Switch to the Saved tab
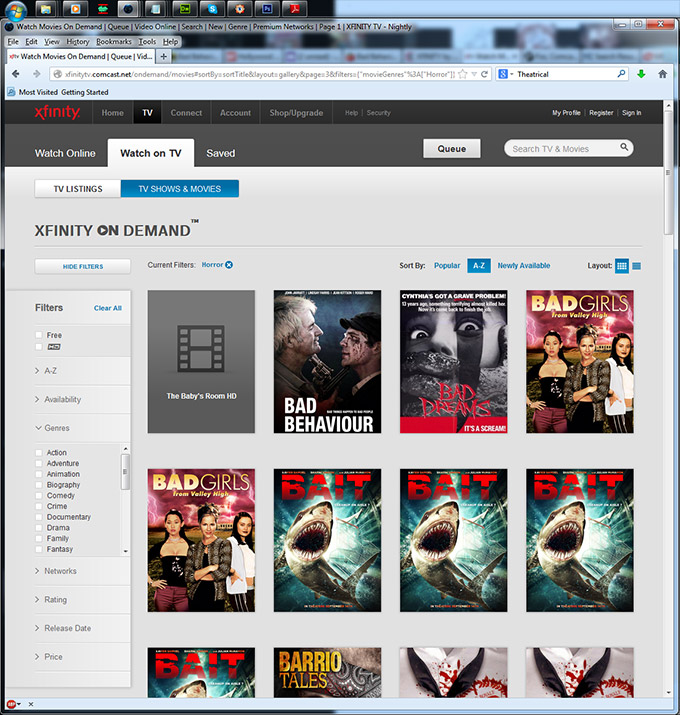This screenshot has width=680, height=715. click(221, 153)
